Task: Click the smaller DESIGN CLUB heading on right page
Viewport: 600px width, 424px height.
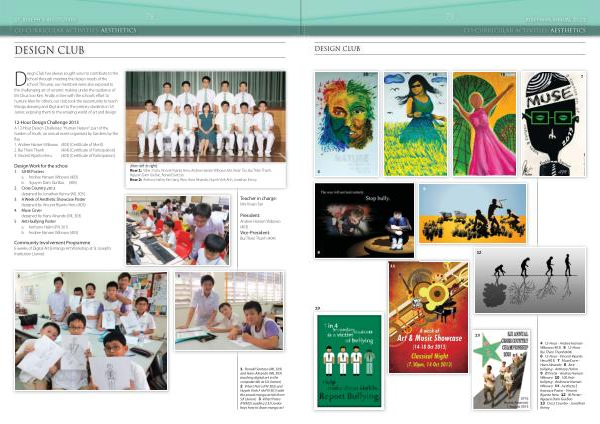Action: tap(337, 49)
